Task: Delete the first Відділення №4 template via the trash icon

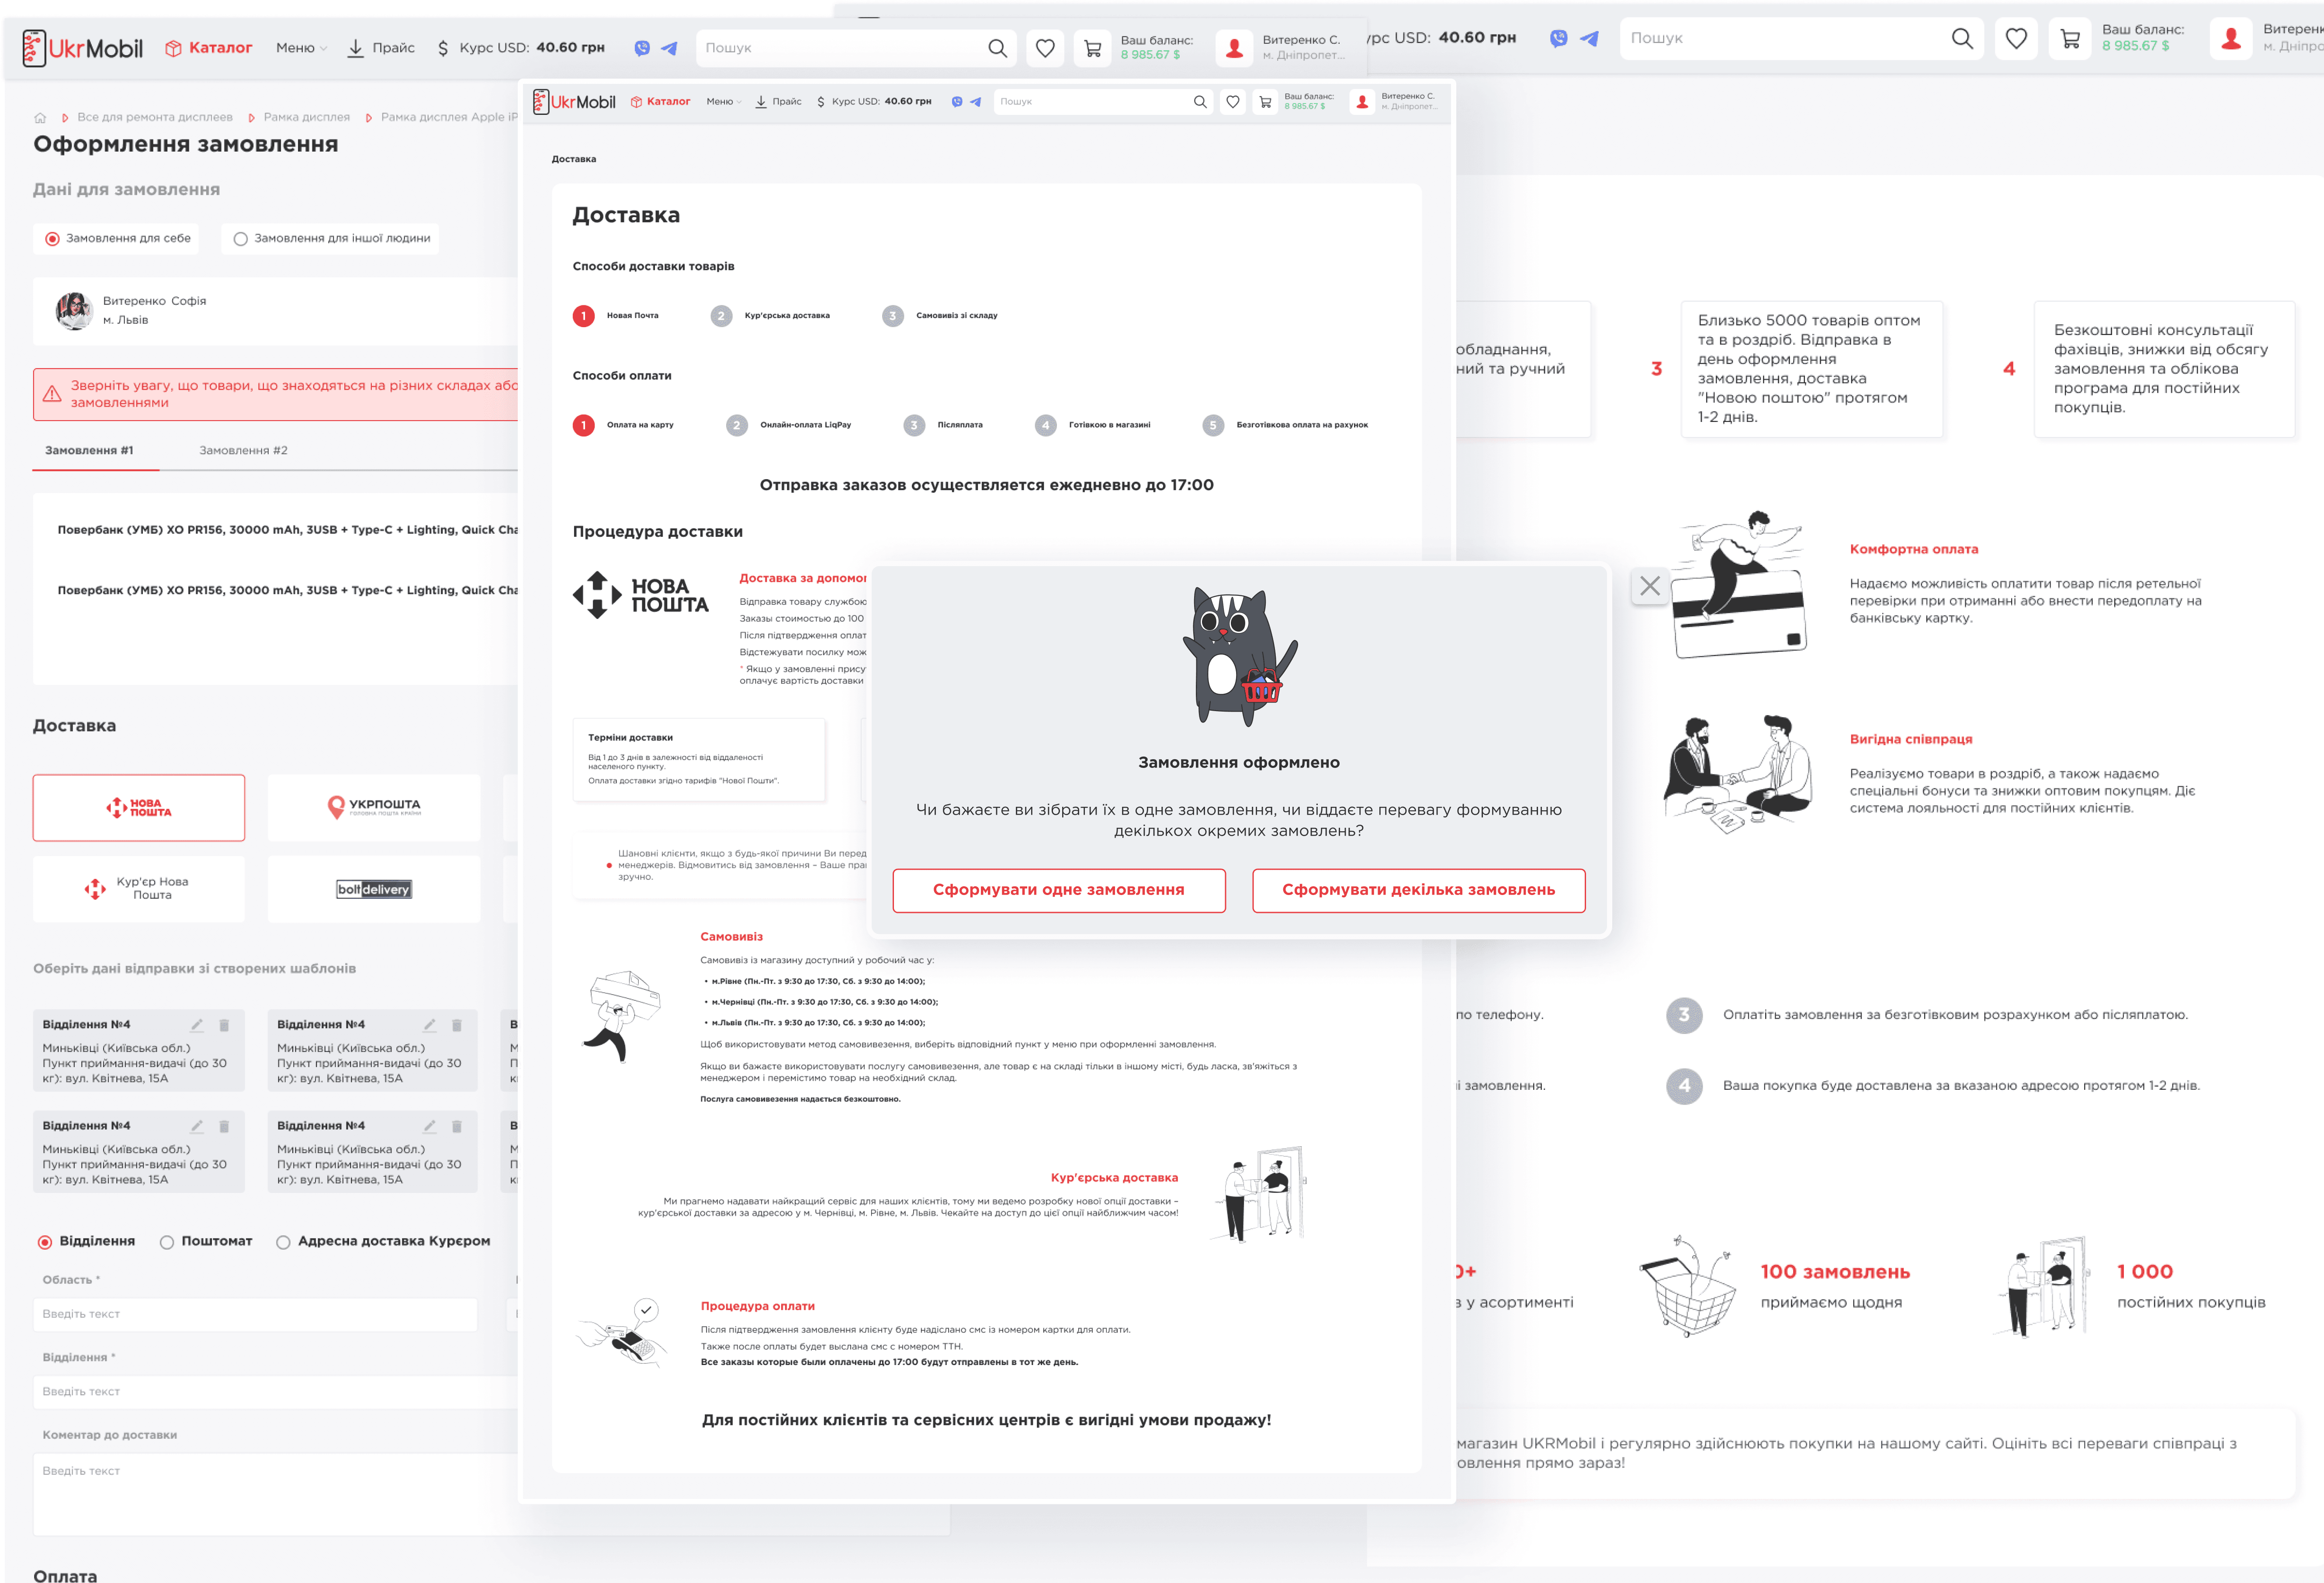Action: pyautogui.click(x=224, y=1025)
